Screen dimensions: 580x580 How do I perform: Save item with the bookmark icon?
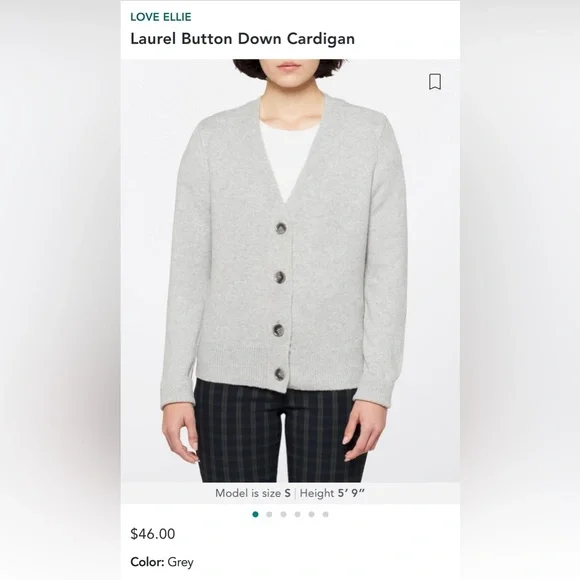[x=435, y=81]
